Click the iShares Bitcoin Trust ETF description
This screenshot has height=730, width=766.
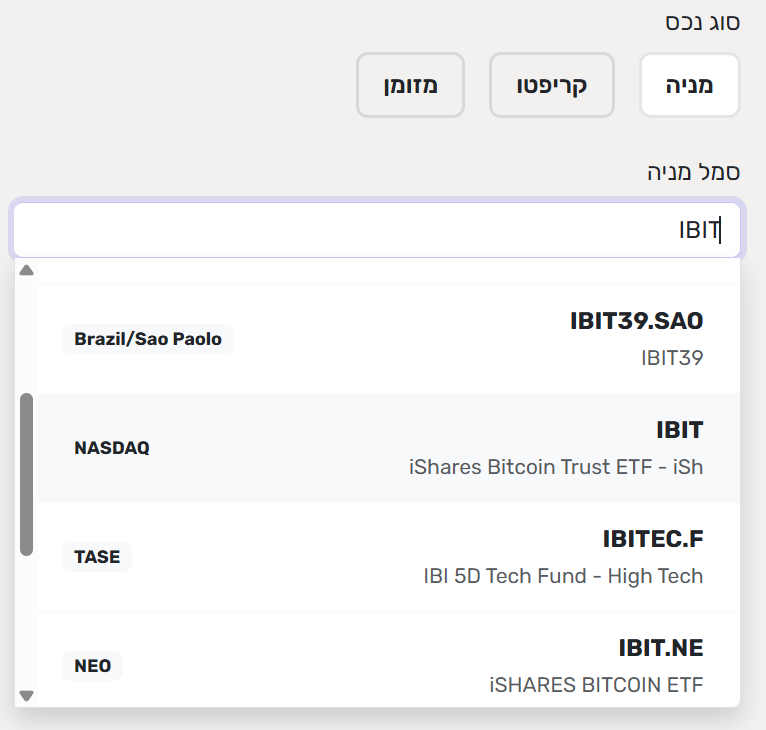pyautogui.click(x=556, y=467)
